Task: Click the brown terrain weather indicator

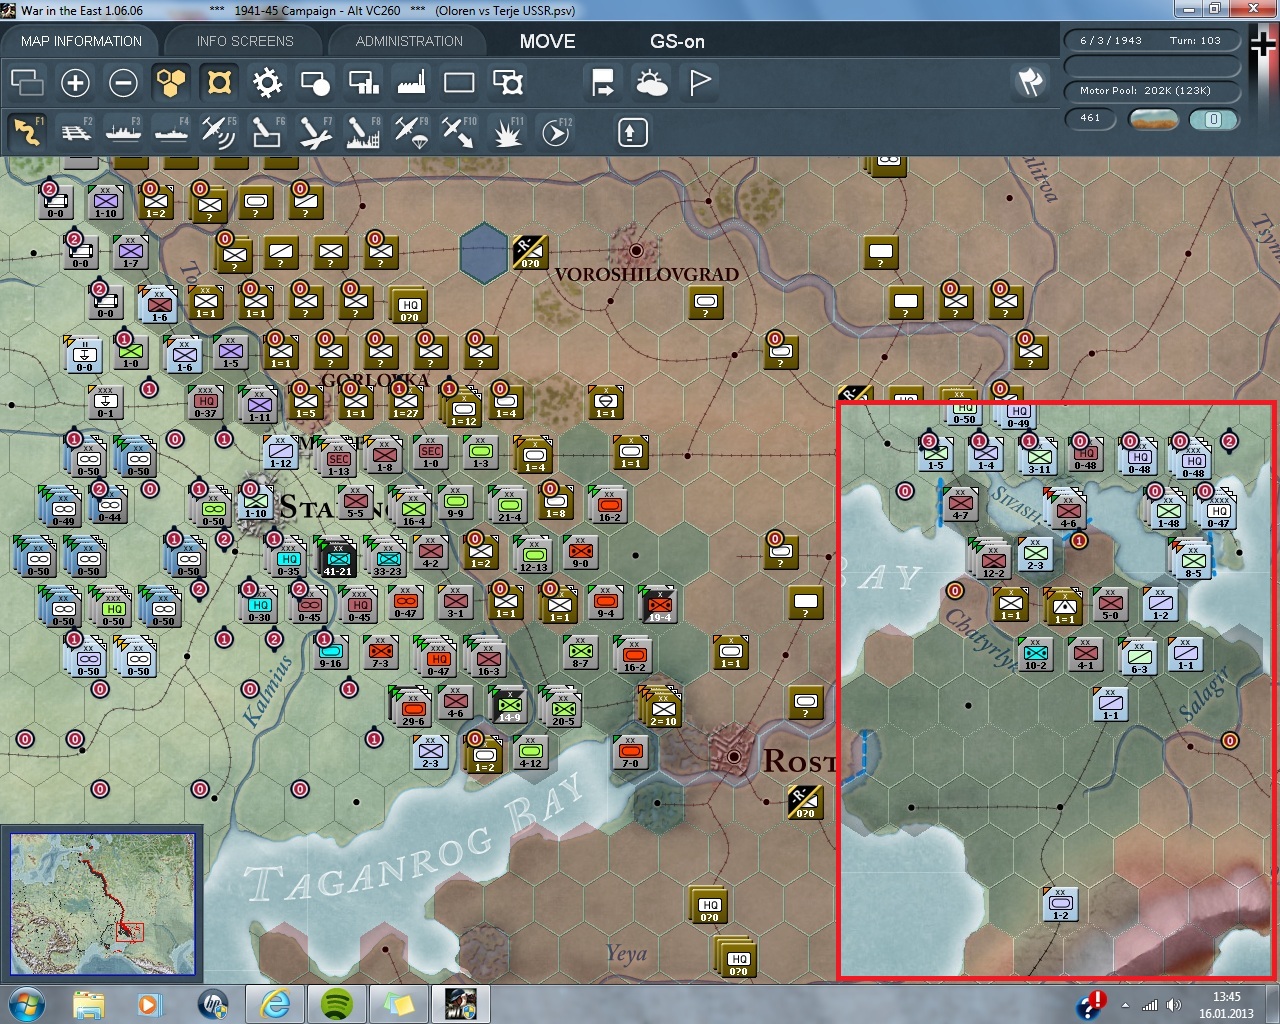Action: tap(1153, 119)
